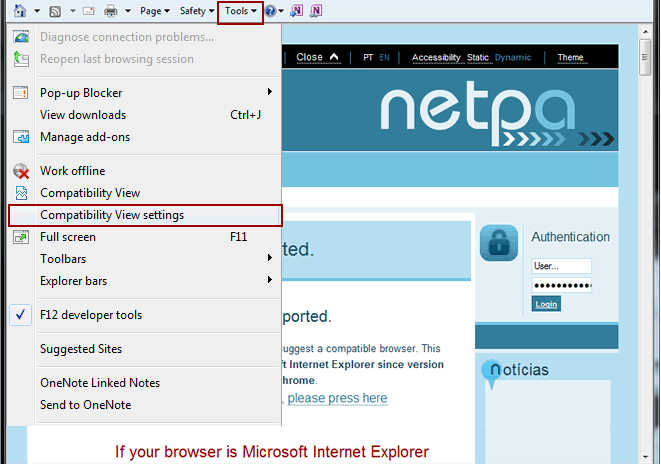661x464 pixels.
Task: Expand the Explorer bars submenu
Action: coord(269,279)
